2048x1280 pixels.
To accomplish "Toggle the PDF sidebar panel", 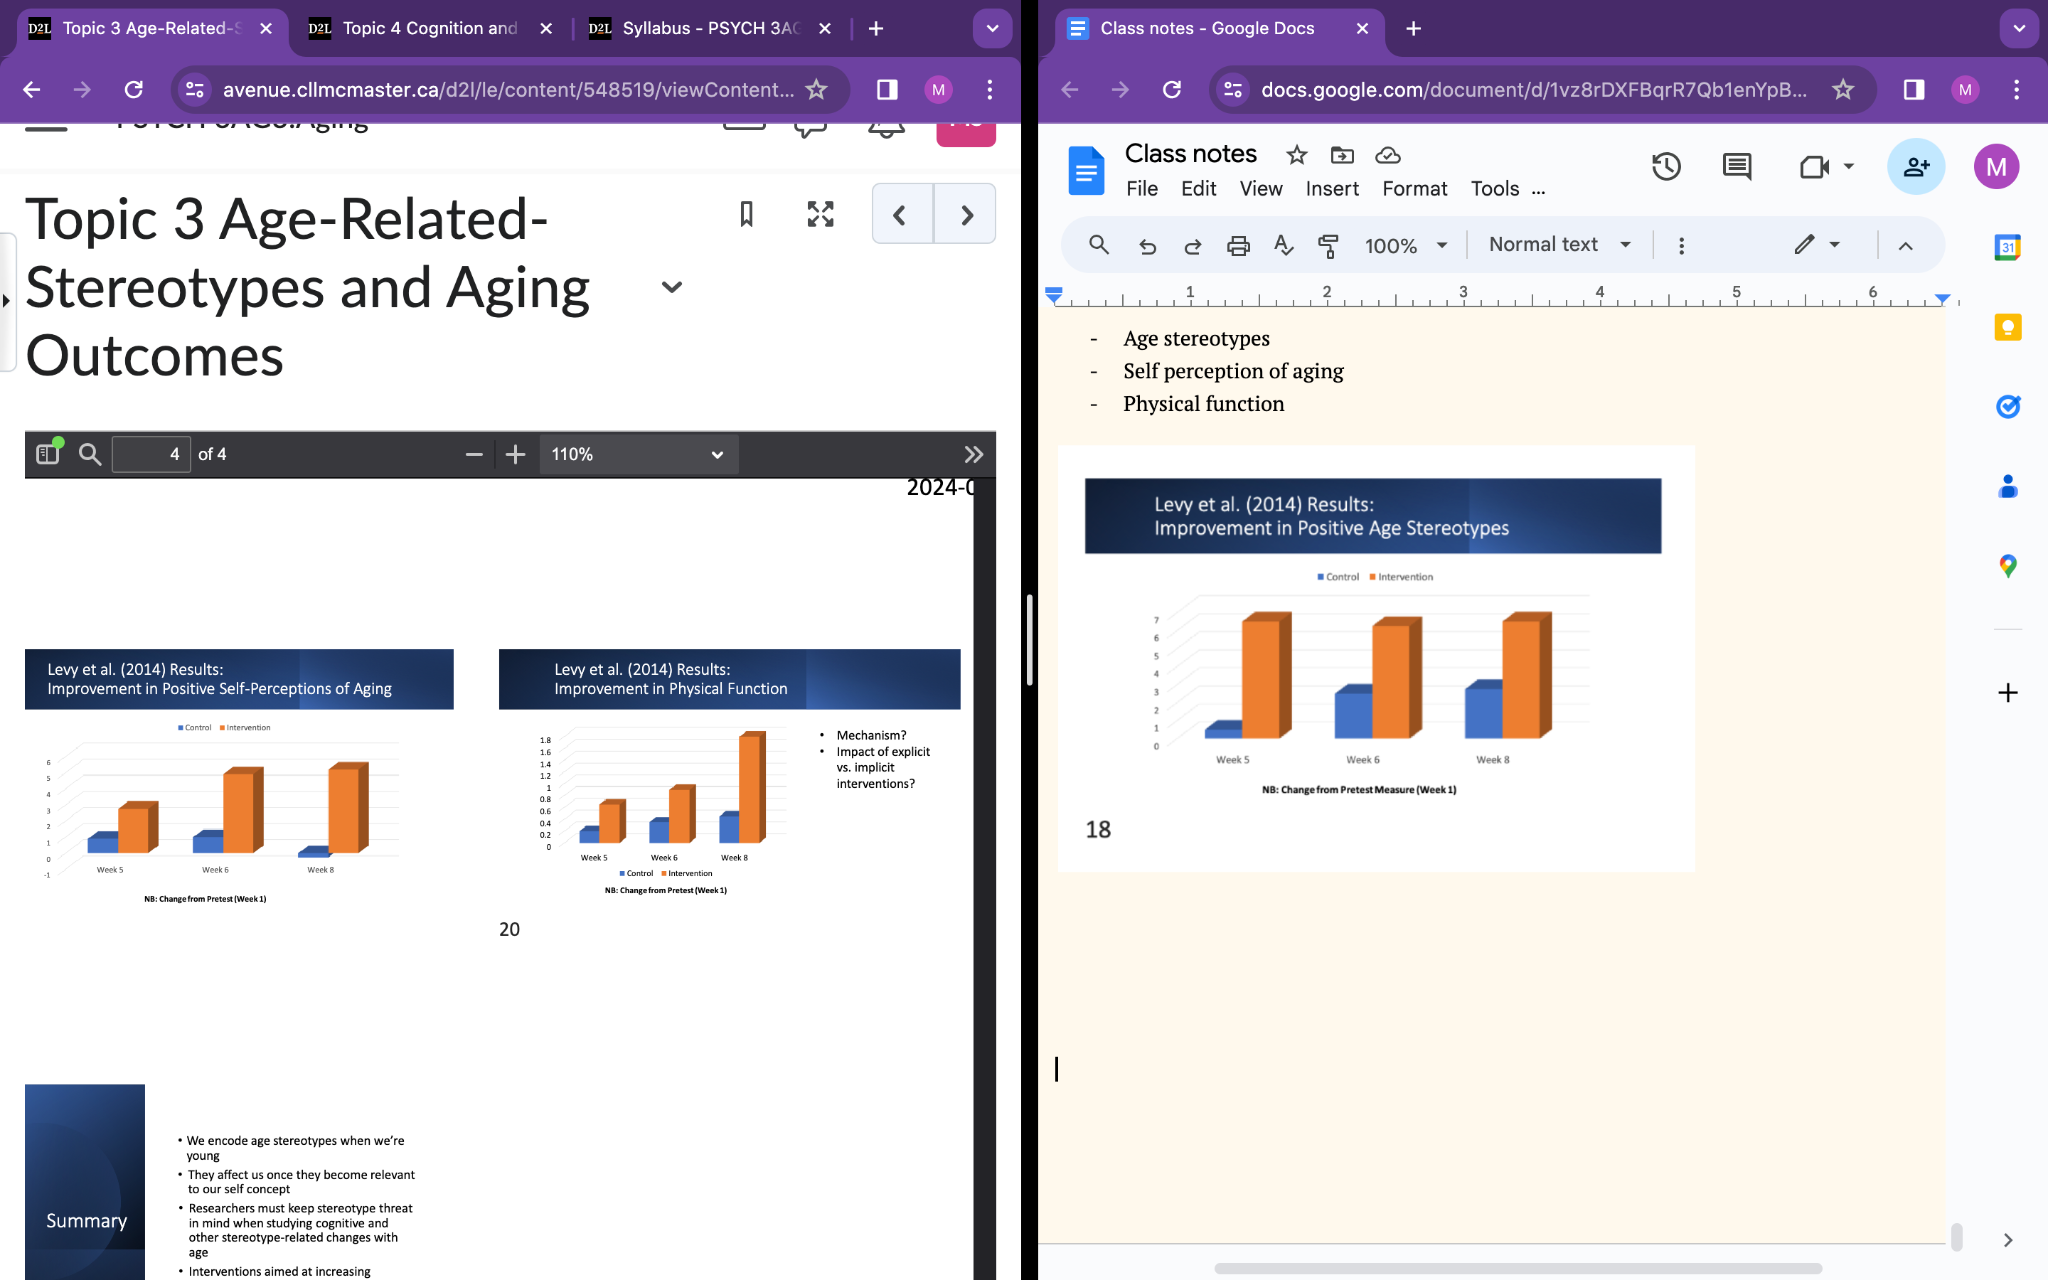I will [48, 455].
